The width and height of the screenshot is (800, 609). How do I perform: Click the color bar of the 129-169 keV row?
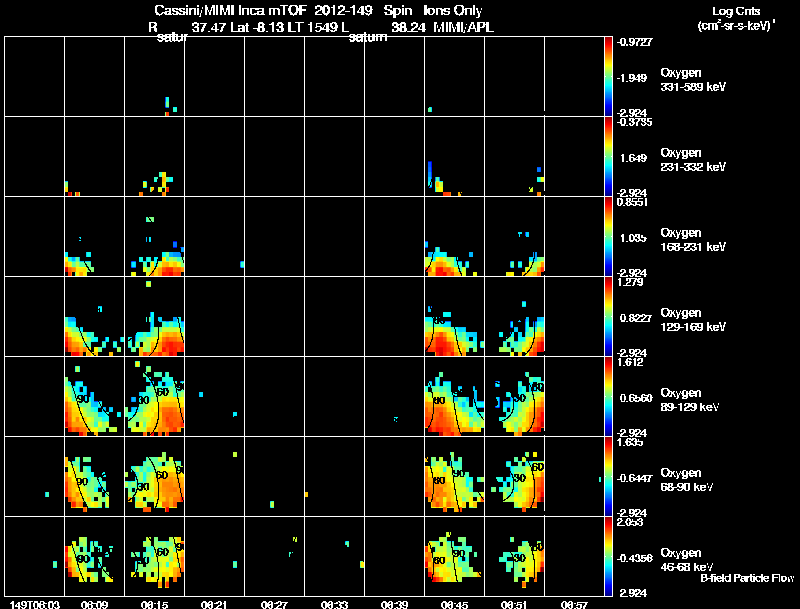point(608,317)
